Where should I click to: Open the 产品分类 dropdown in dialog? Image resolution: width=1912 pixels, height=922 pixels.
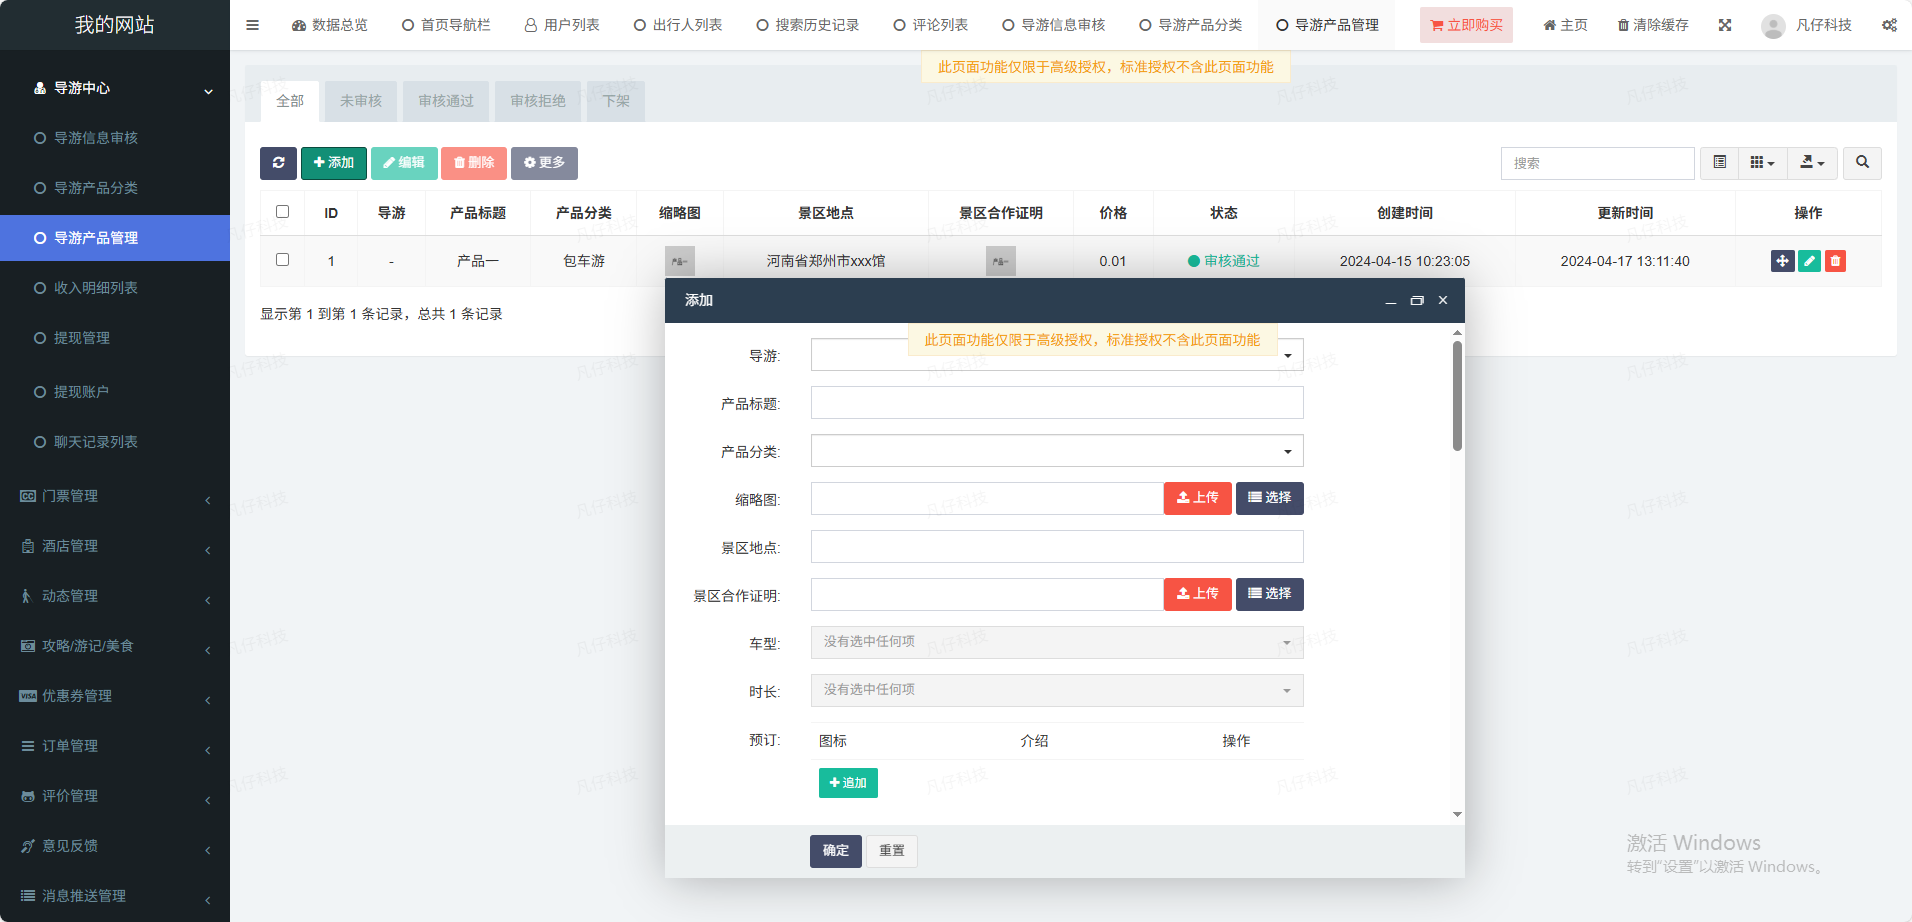(x=1057, y=451)
